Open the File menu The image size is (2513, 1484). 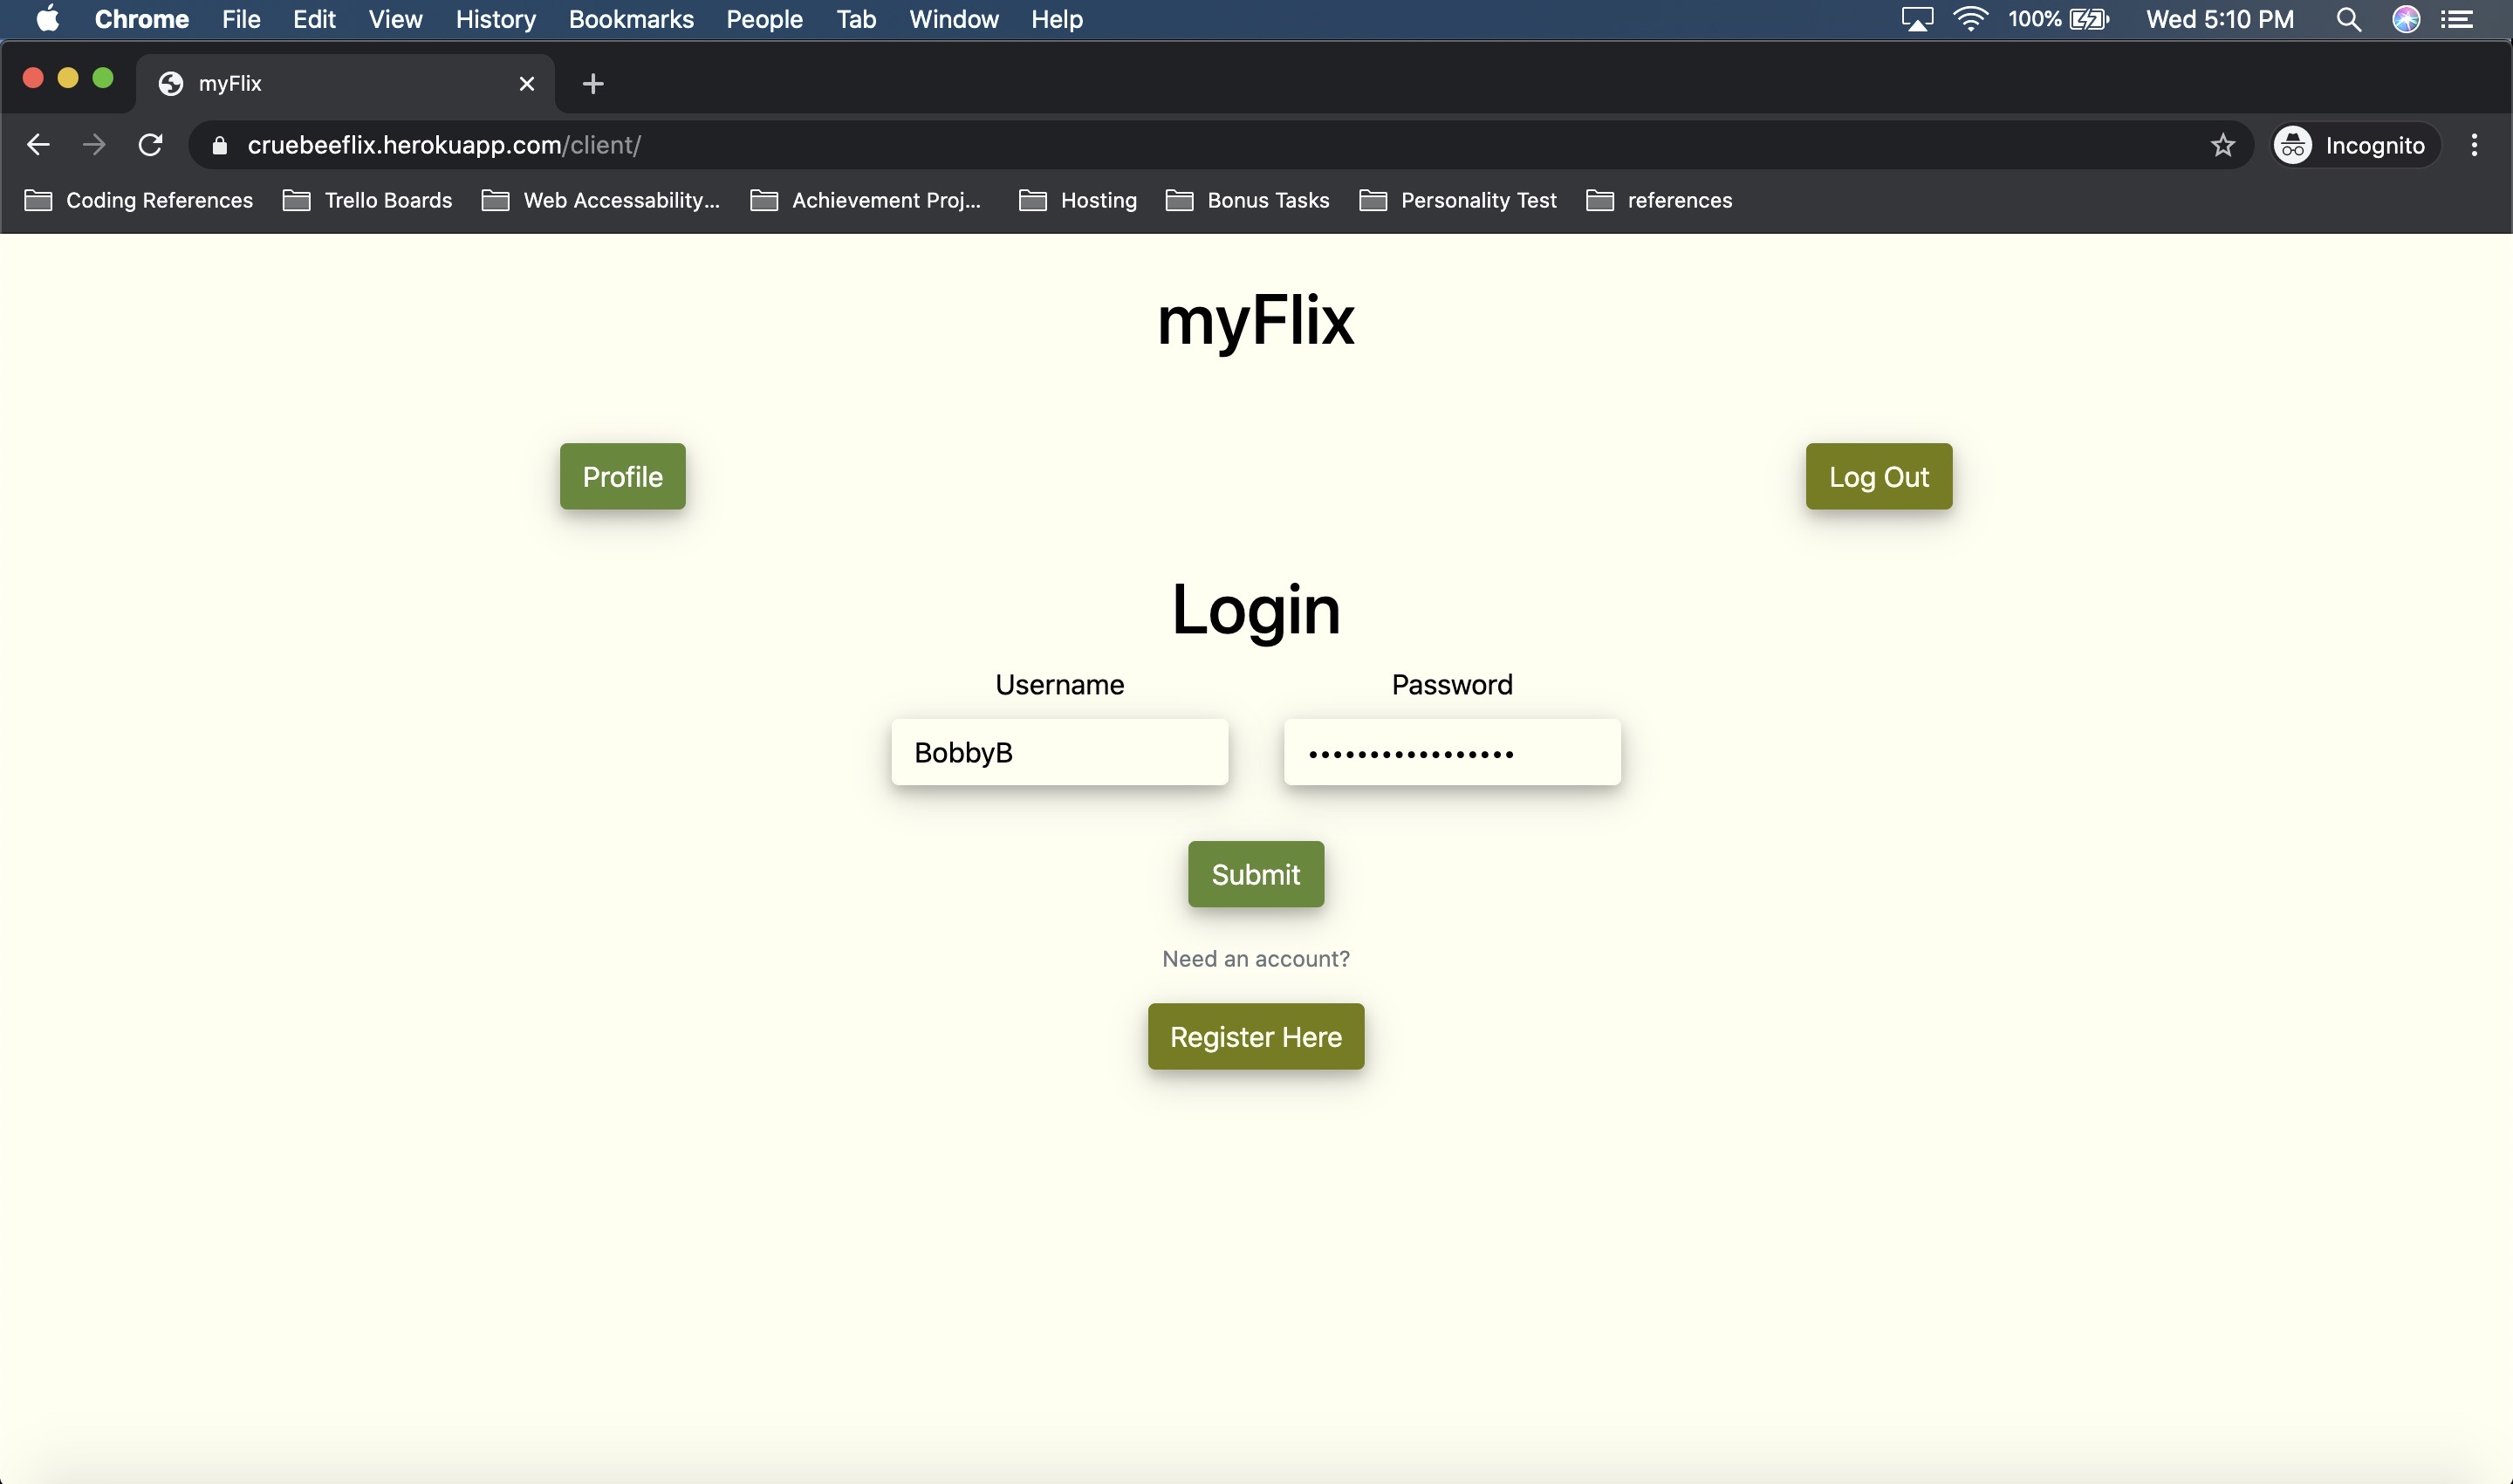point(241,19)
